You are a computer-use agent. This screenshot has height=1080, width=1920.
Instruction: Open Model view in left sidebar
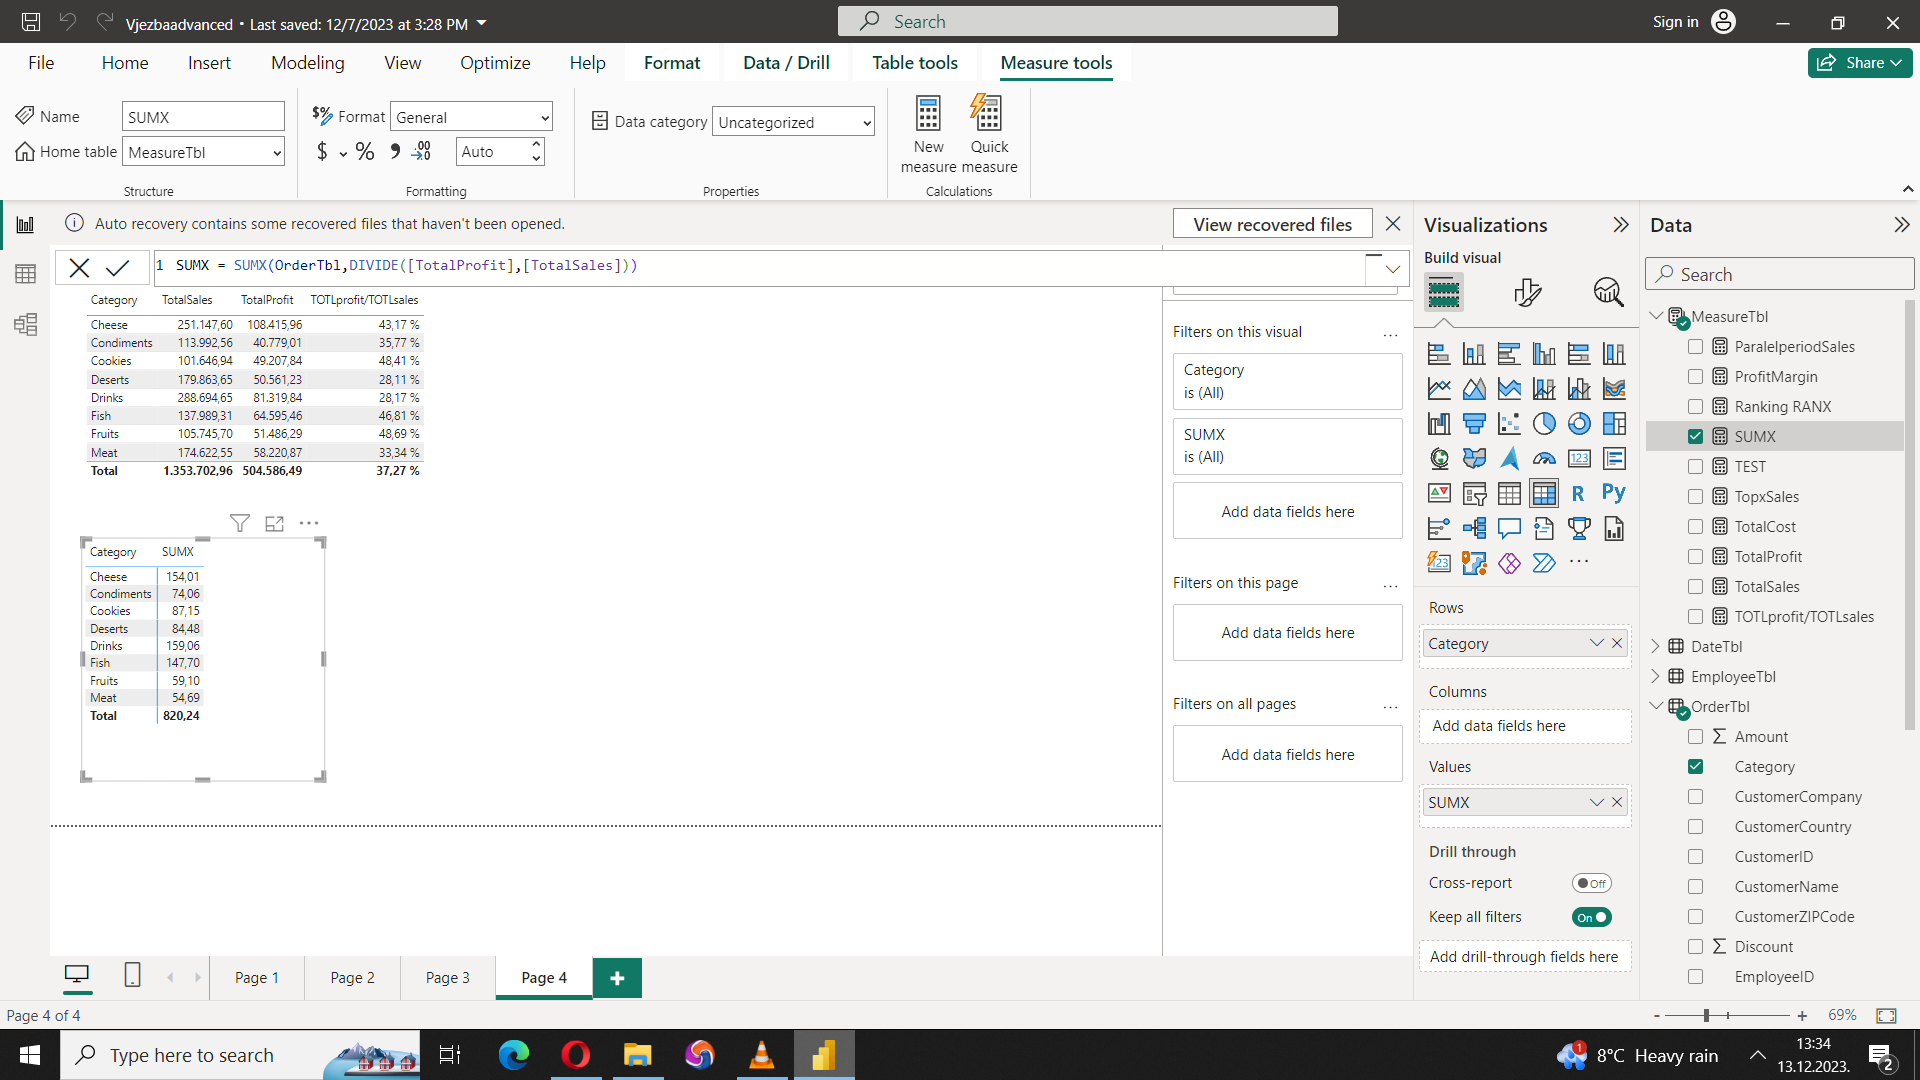coord(25,324)
